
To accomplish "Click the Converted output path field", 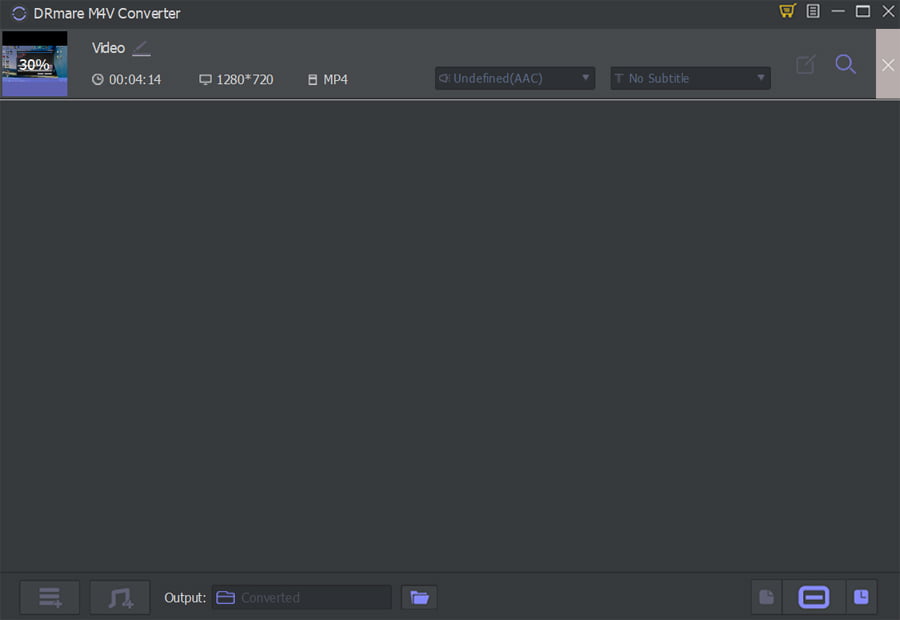I will 302,598.
